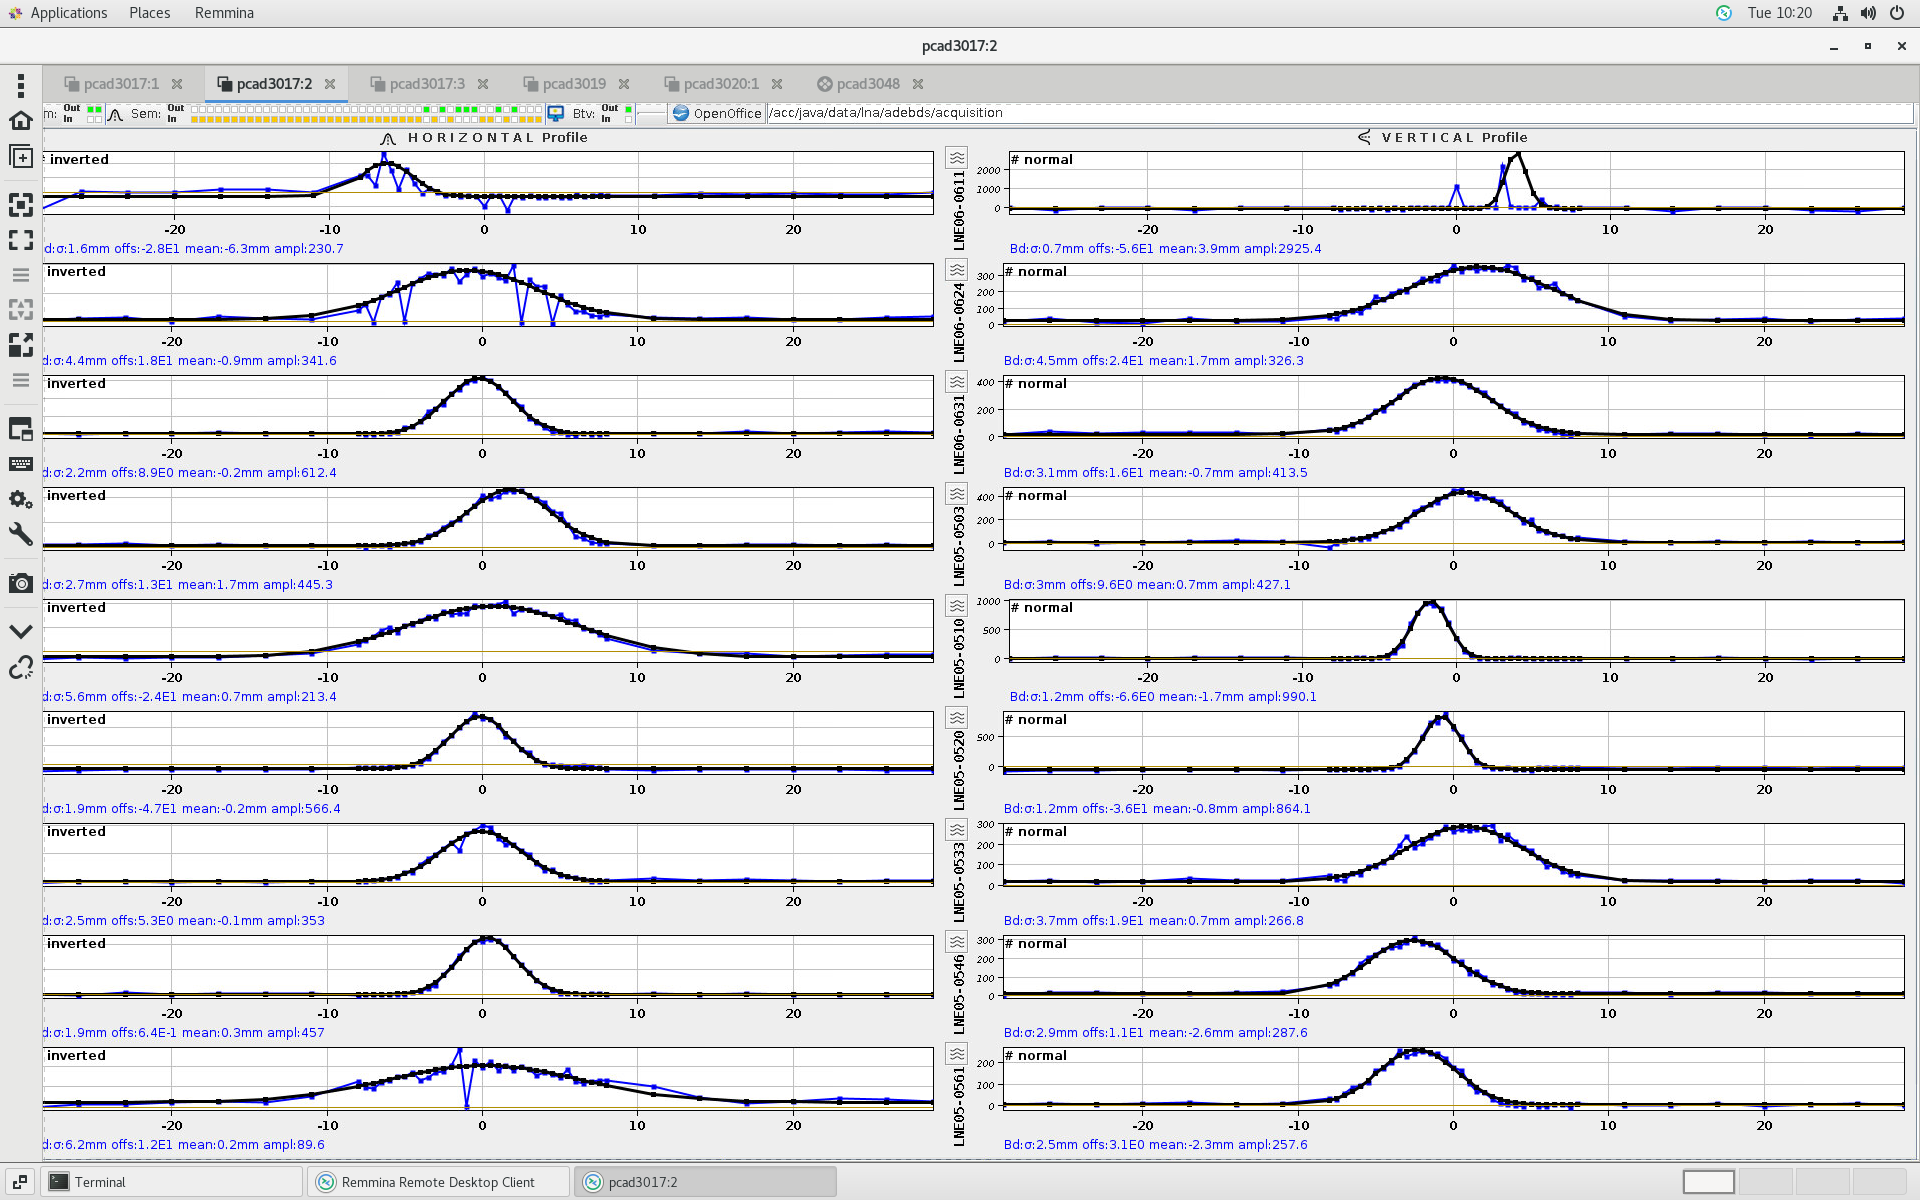Disconnect session via broken link icon
The width and height of the screenshot is (1920, 1200).
click(x=20, y=668)
